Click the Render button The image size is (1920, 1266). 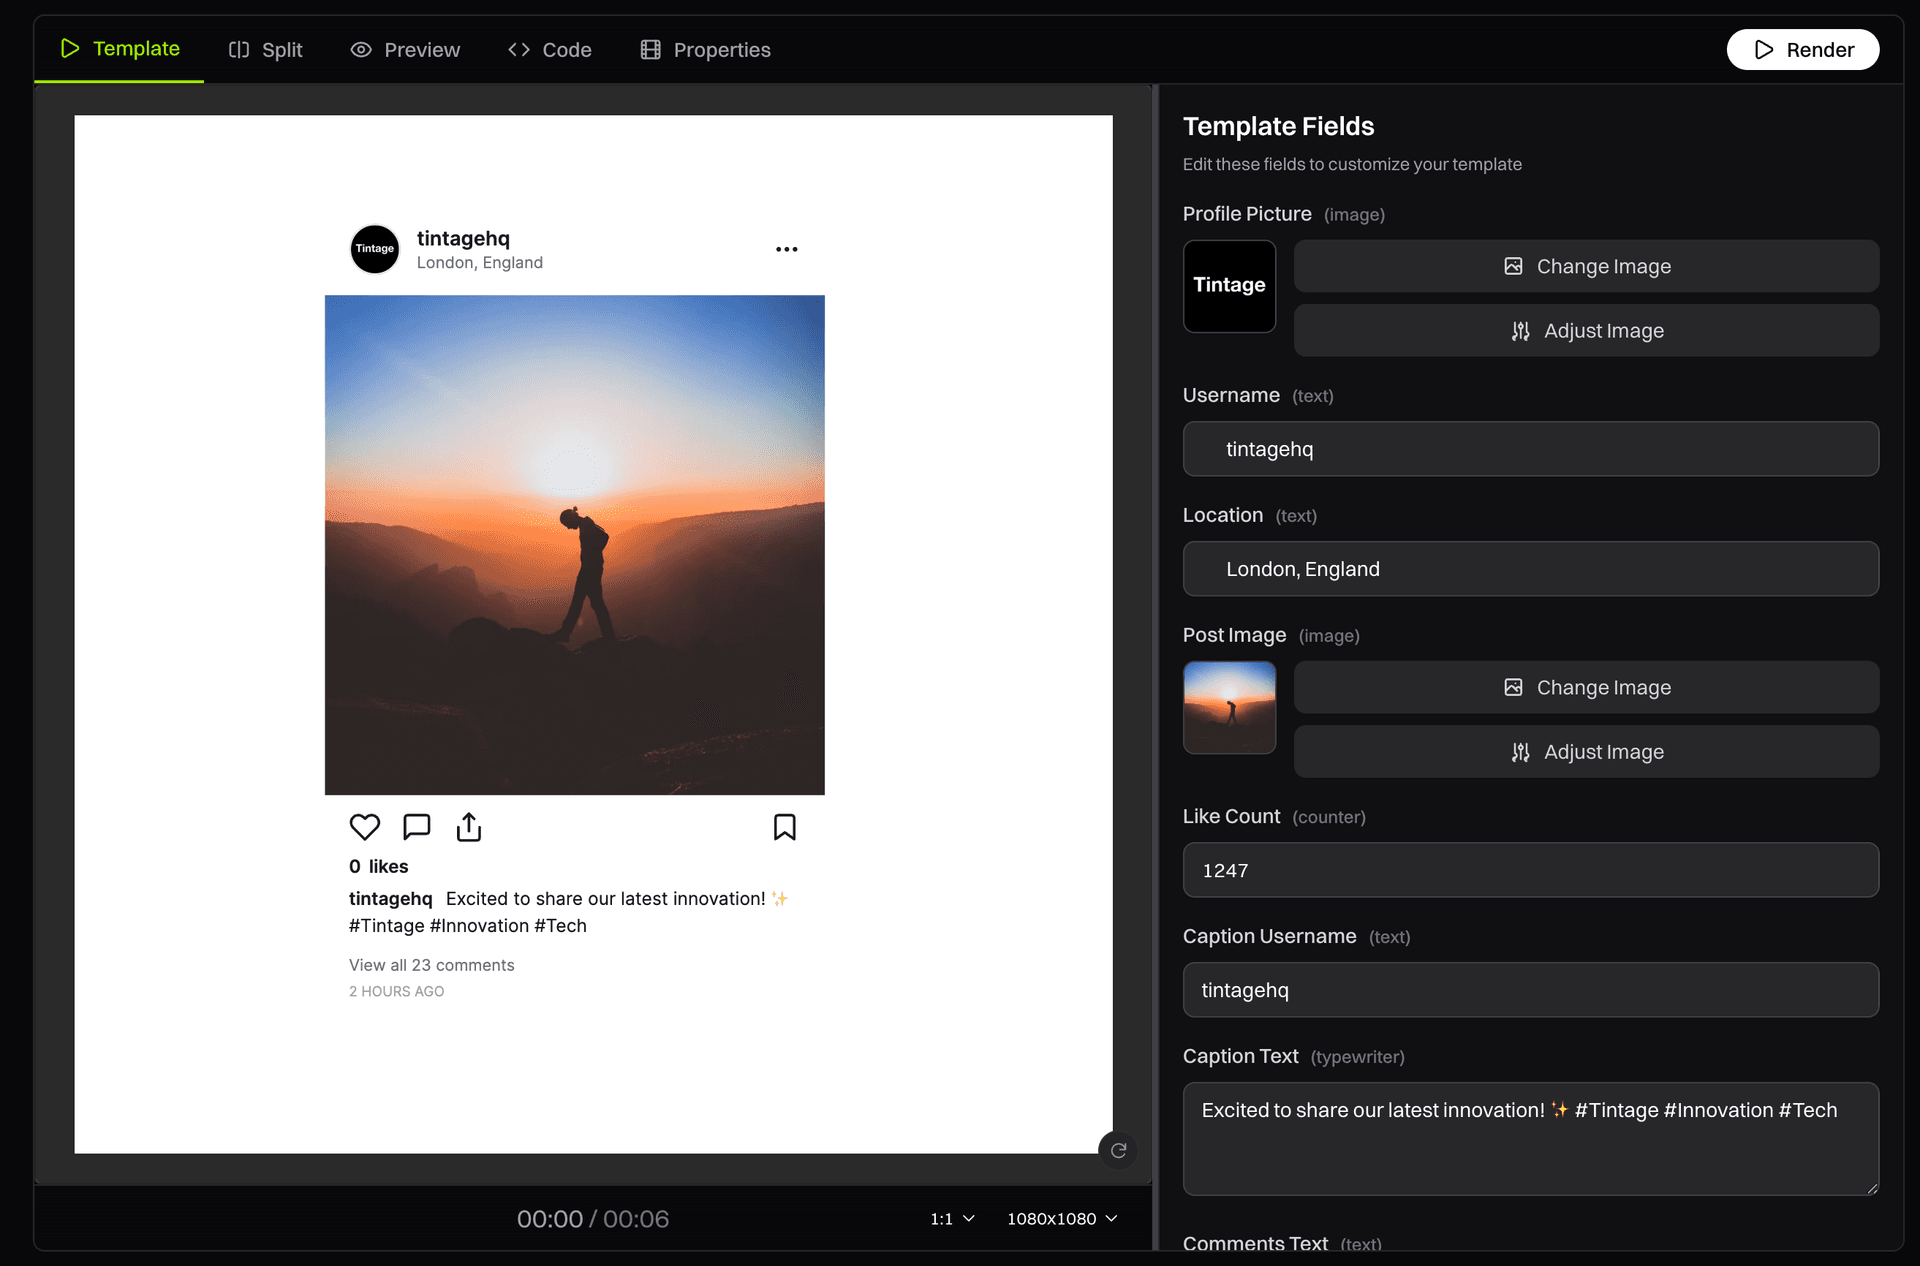coord(1803,49)
